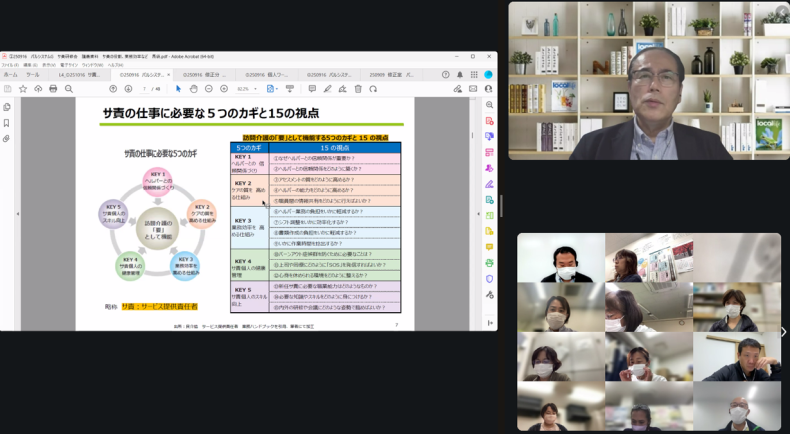790x434 pixels.
Task: Open the attachments paperclip panel
Action: coord(7,138)
